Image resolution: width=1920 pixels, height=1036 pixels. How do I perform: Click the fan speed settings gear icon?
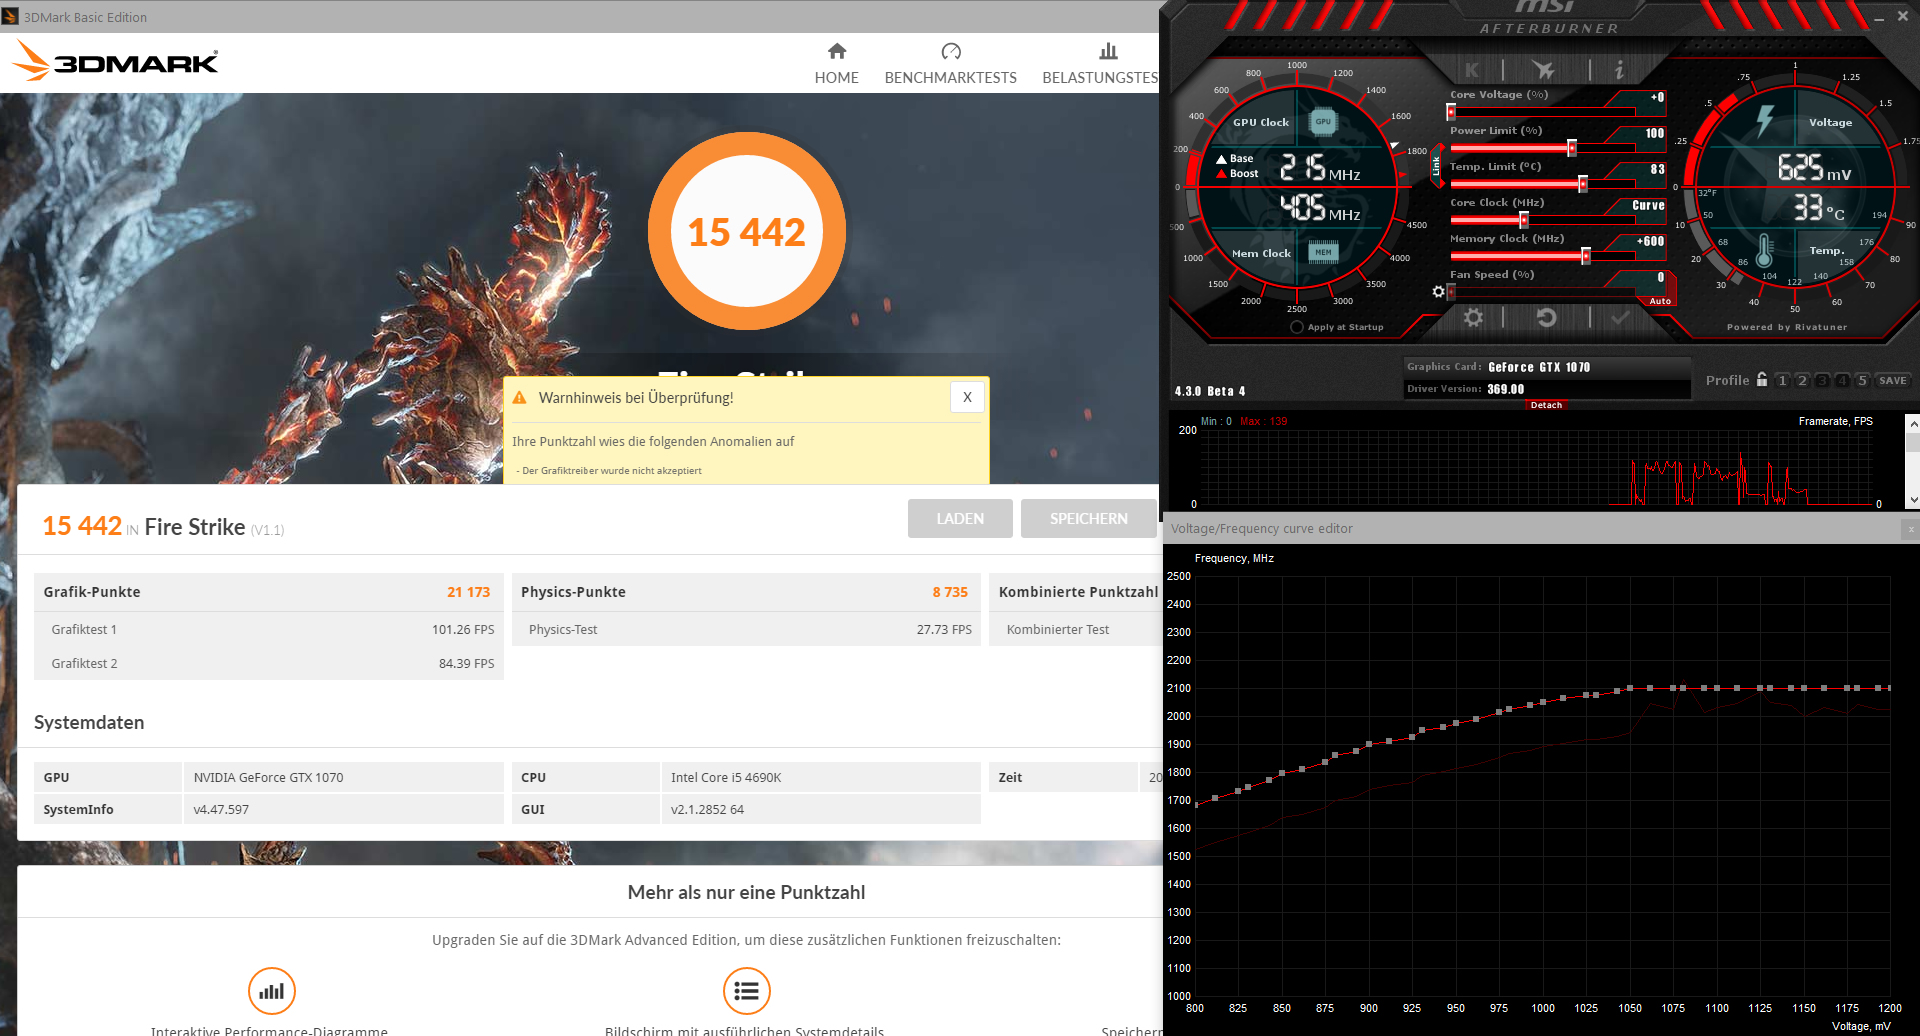(x=1438, y=291)
